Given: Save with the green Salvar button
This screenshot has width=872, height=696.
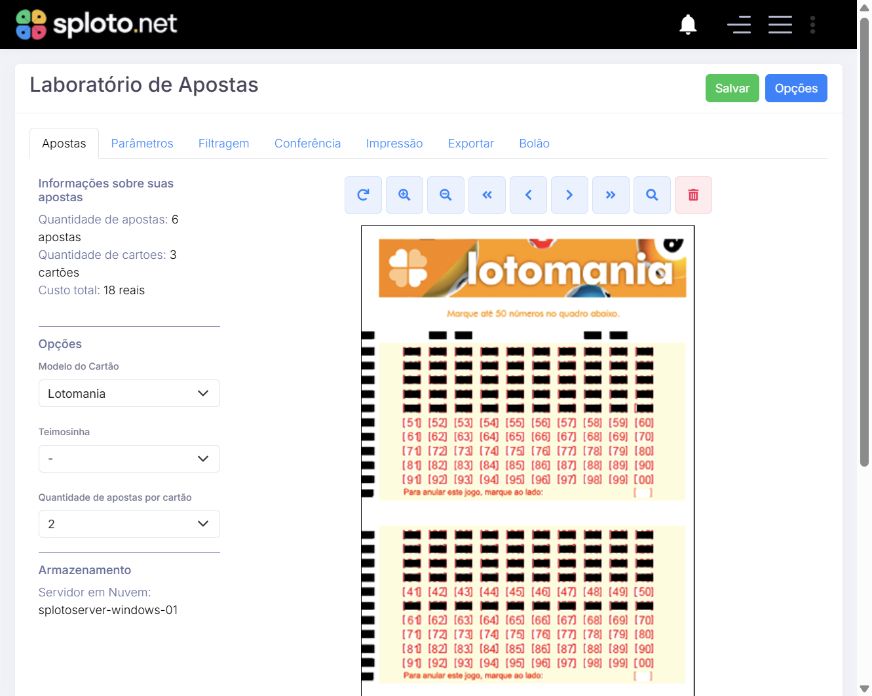Looking at the screenshot, I should tap(732, 88).
